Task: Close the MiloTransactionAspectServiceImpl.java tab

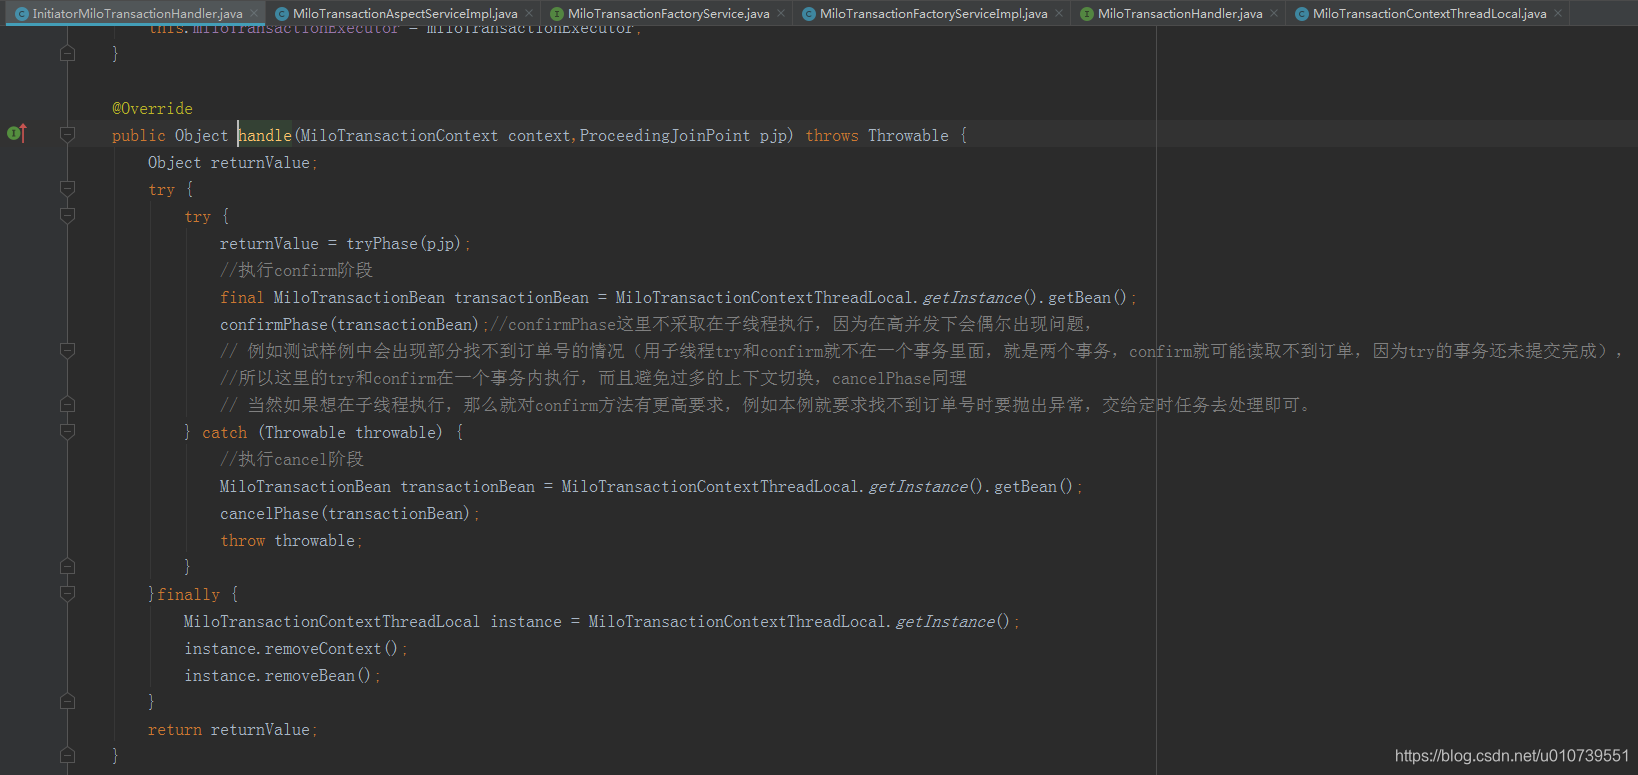Action: [x=529, y=13]
